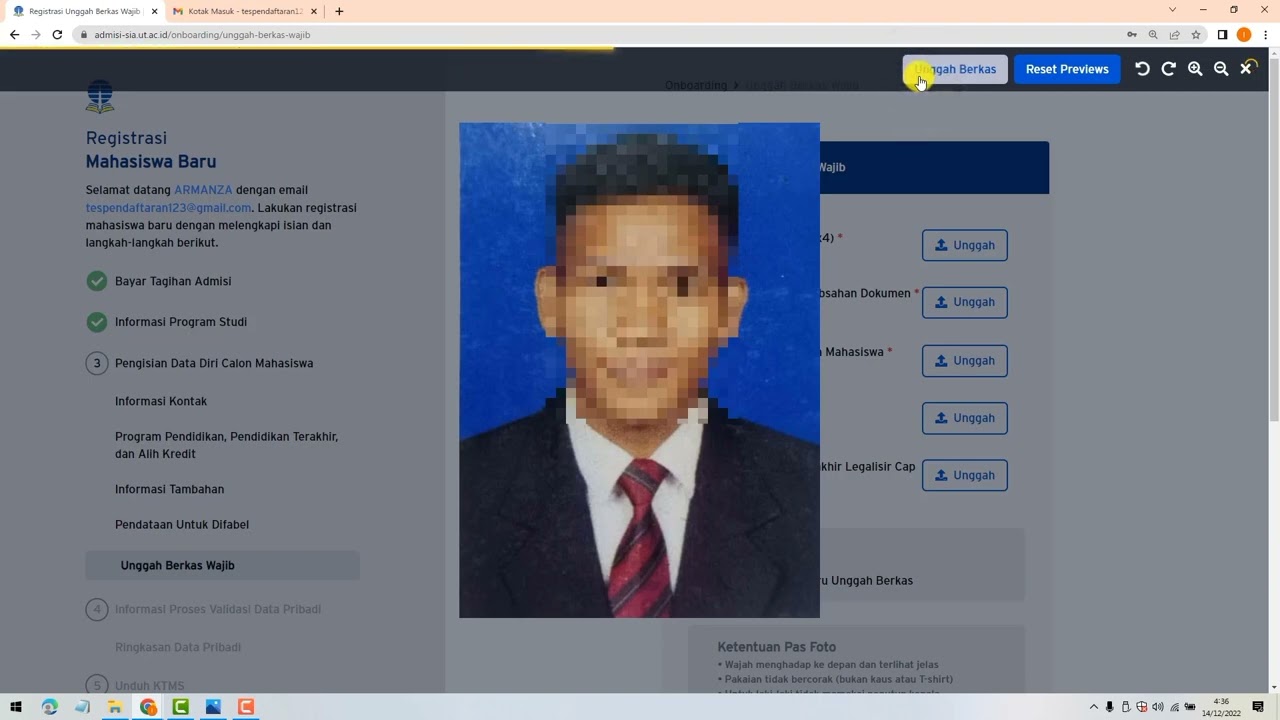1280x720 pixels.
Task: Rotate the photo preview clockwise
Action: [1168, 69]
